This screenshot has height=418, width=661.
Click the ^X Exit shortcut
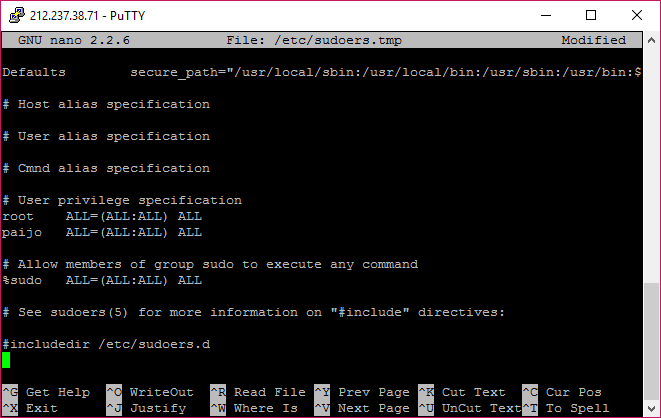[30, 408]
